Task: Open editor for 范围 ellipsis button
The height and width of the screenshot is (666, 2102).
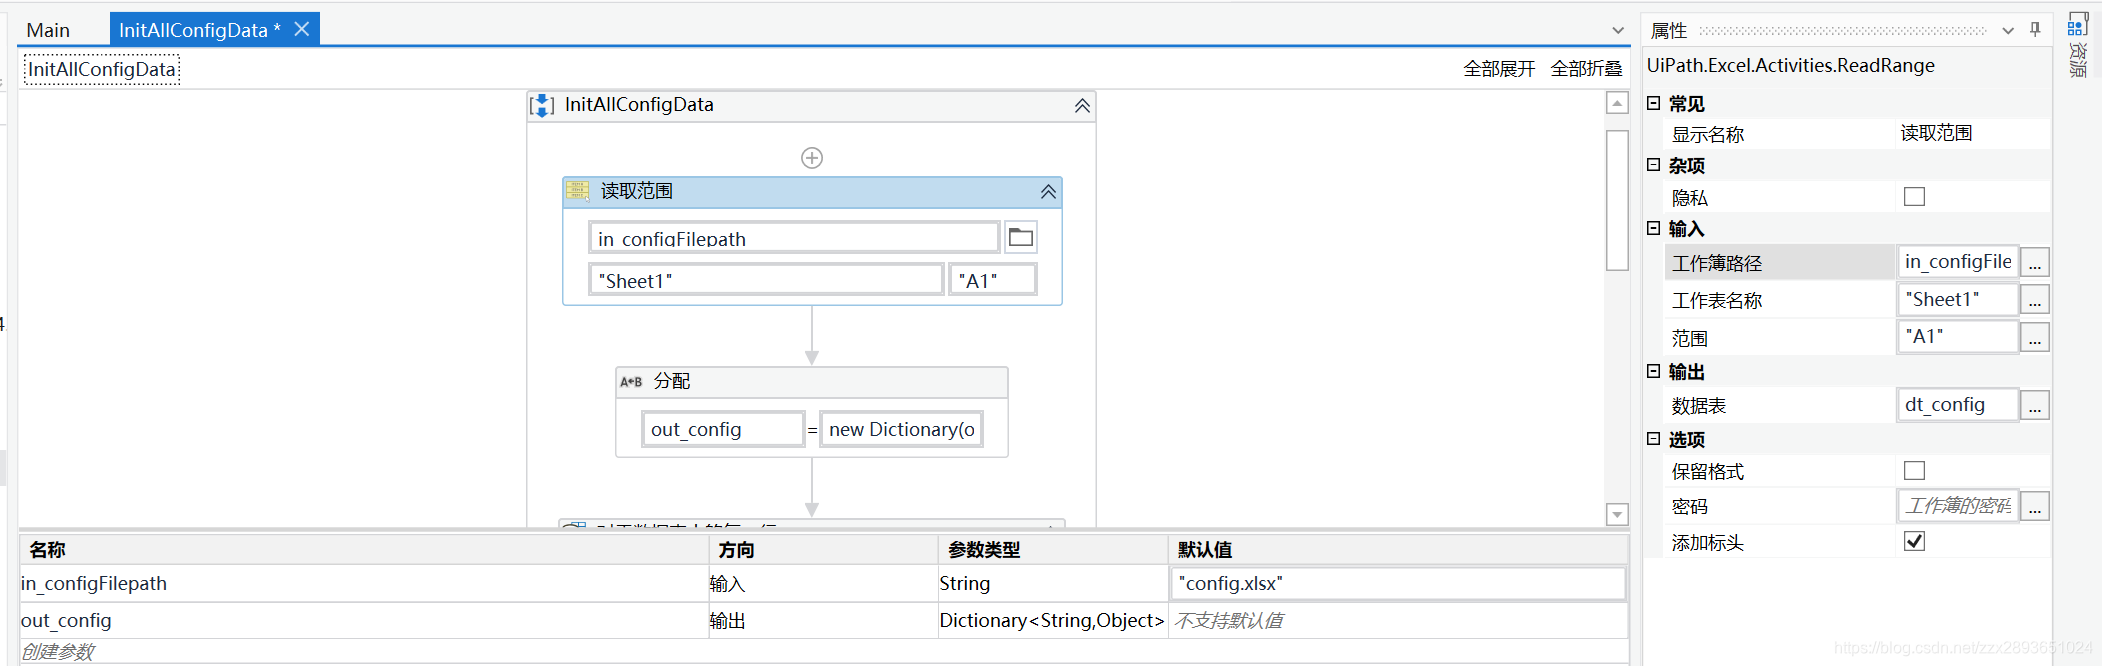Action: (2035, 338)
